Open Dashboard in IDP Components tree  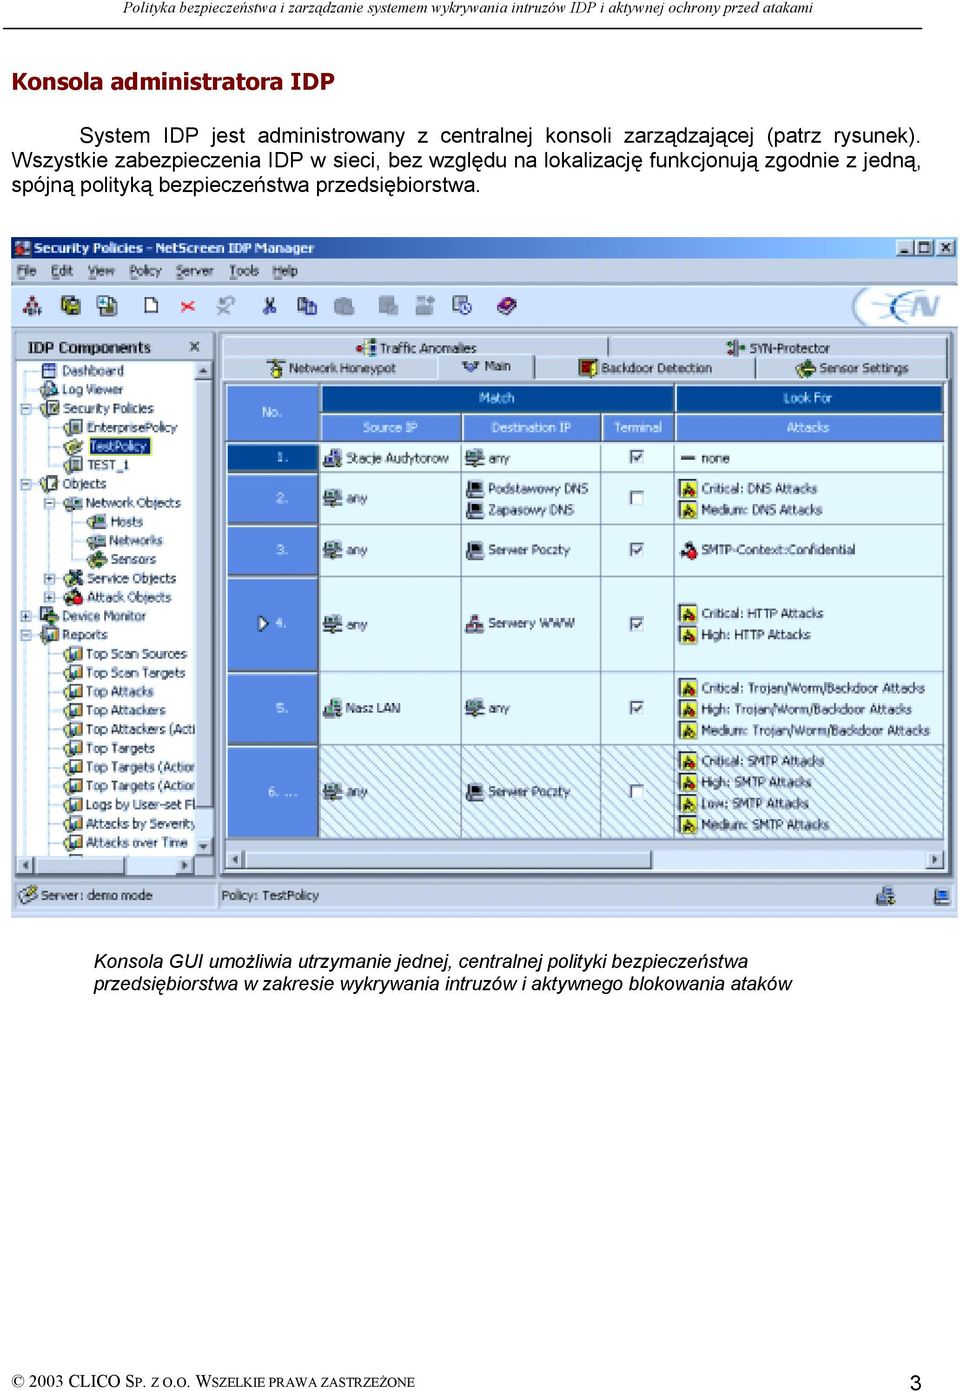coord(92,371)
